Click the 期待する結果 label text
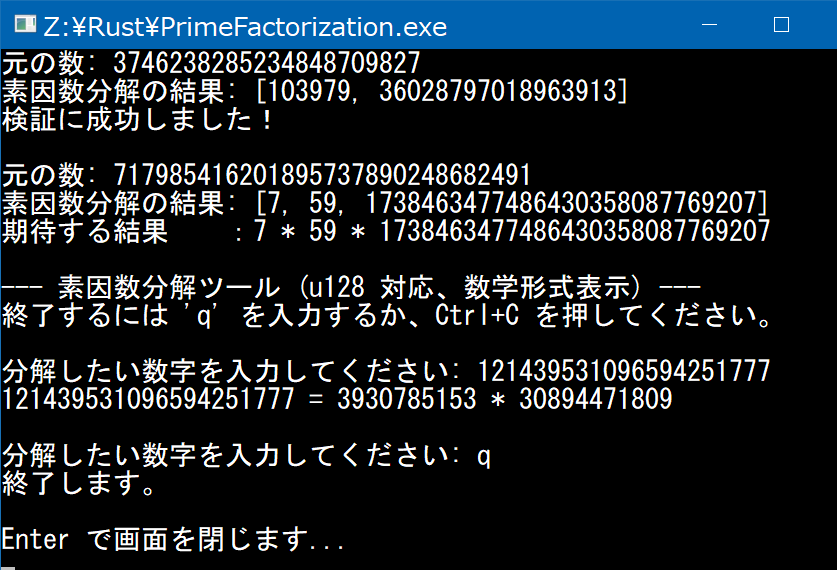This screenshot has width=837, height=570. point(84,232)
